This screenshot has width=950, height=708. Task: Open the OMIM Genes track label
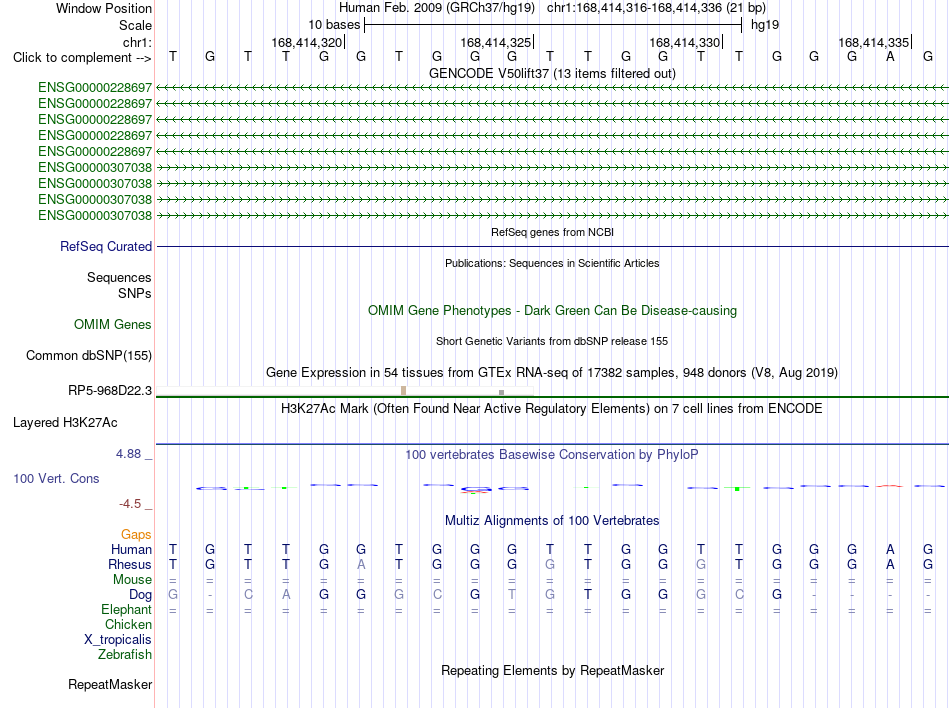click(112, 325)
